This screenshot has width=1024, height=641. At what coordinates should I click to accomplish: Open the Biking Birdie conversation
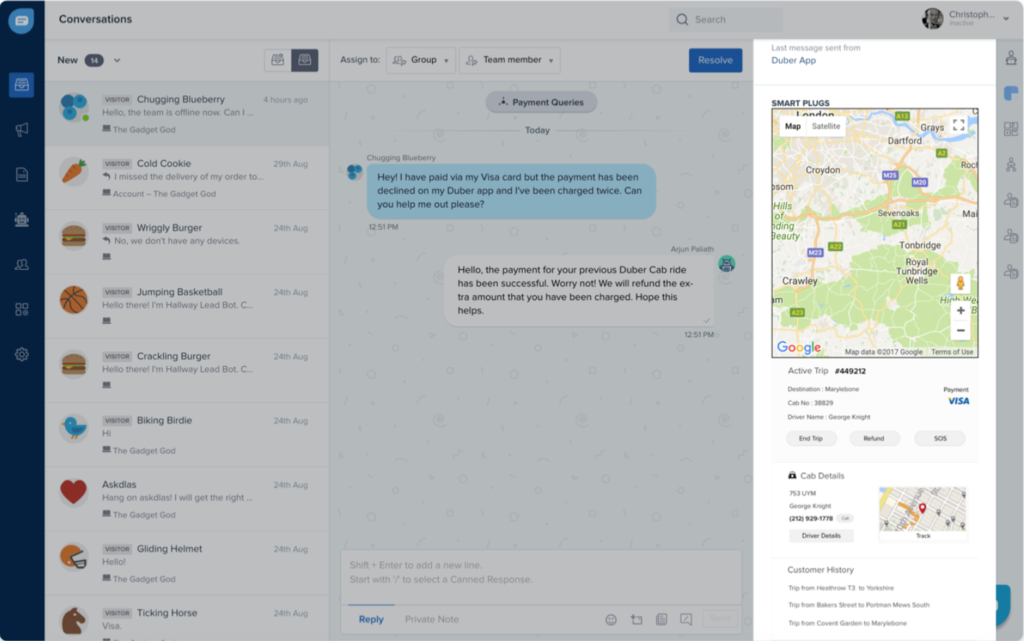pos(187,435)
